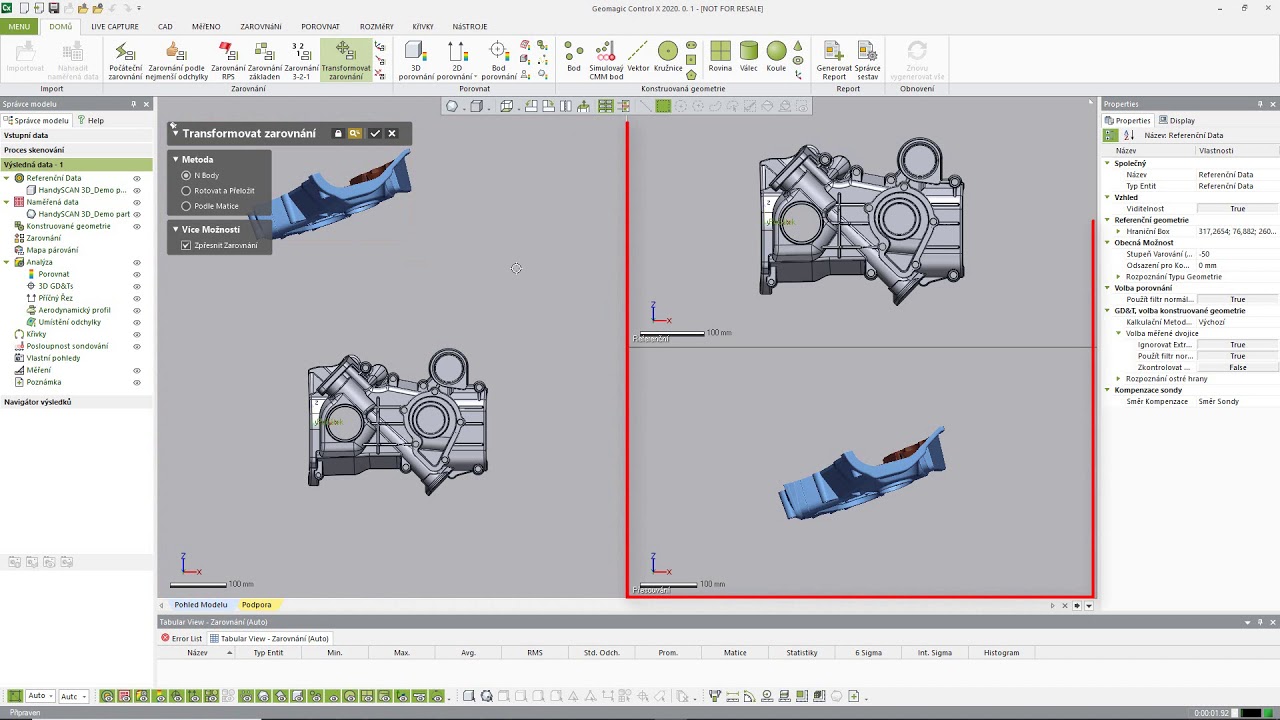The width and height of the screenshot is (1280, 720).
Task: Click the Kružnice circle tool
Action: click(668, 57)
